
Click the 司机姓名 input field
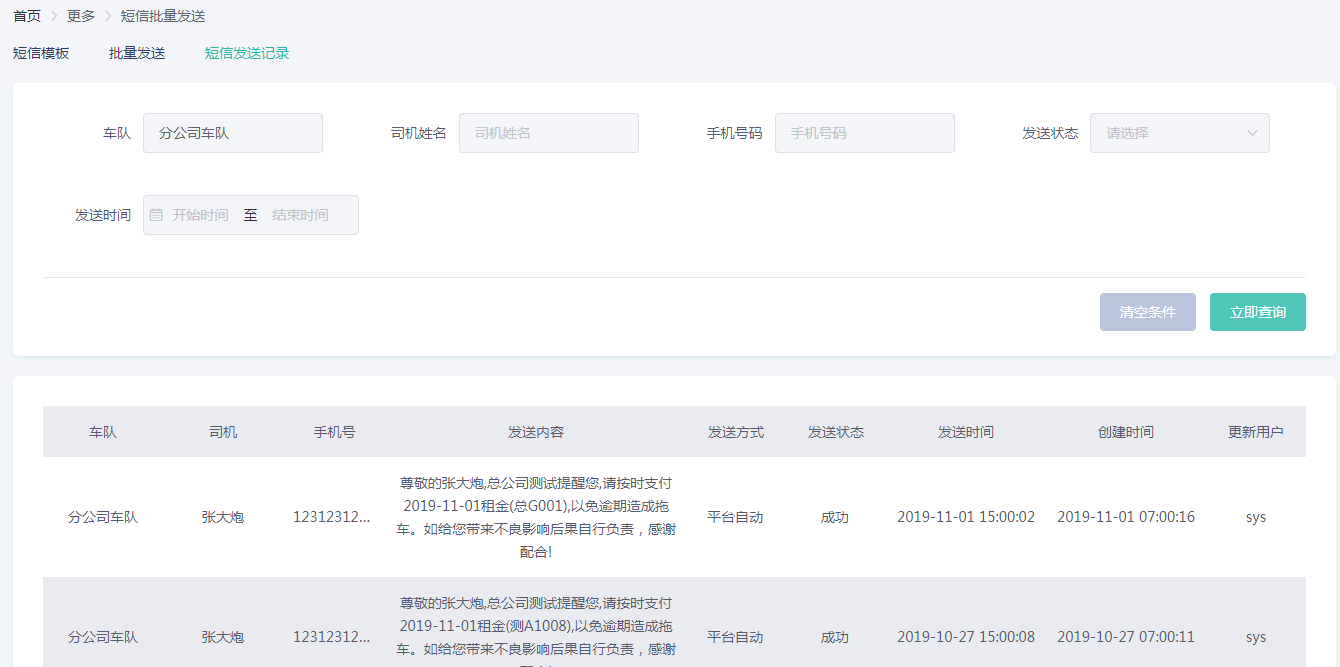click(548, 133)
